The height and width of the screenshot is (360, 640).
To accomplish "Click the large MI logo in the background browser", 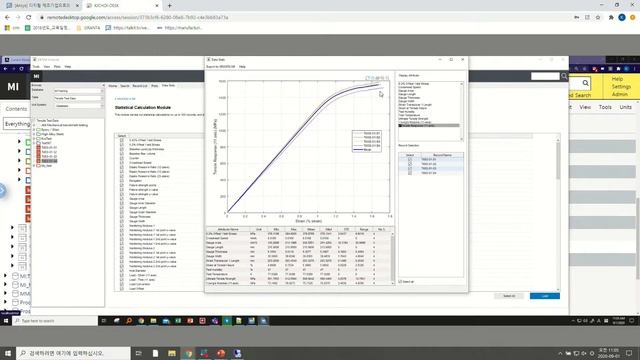I will (x=13, y=87).
